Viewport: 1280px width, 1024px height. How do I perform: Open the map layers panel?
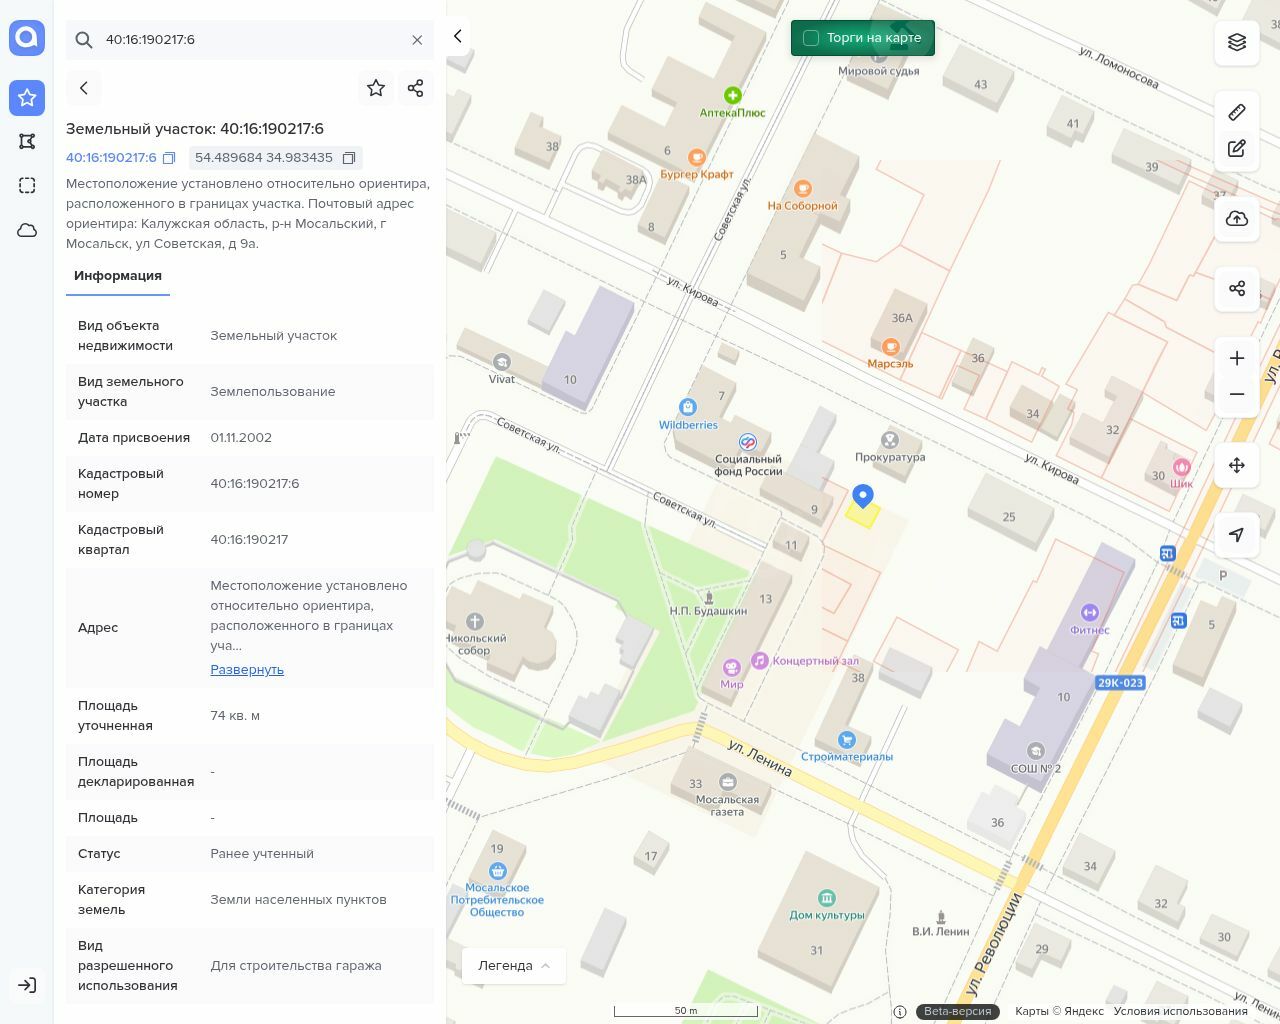point(1237,42)
